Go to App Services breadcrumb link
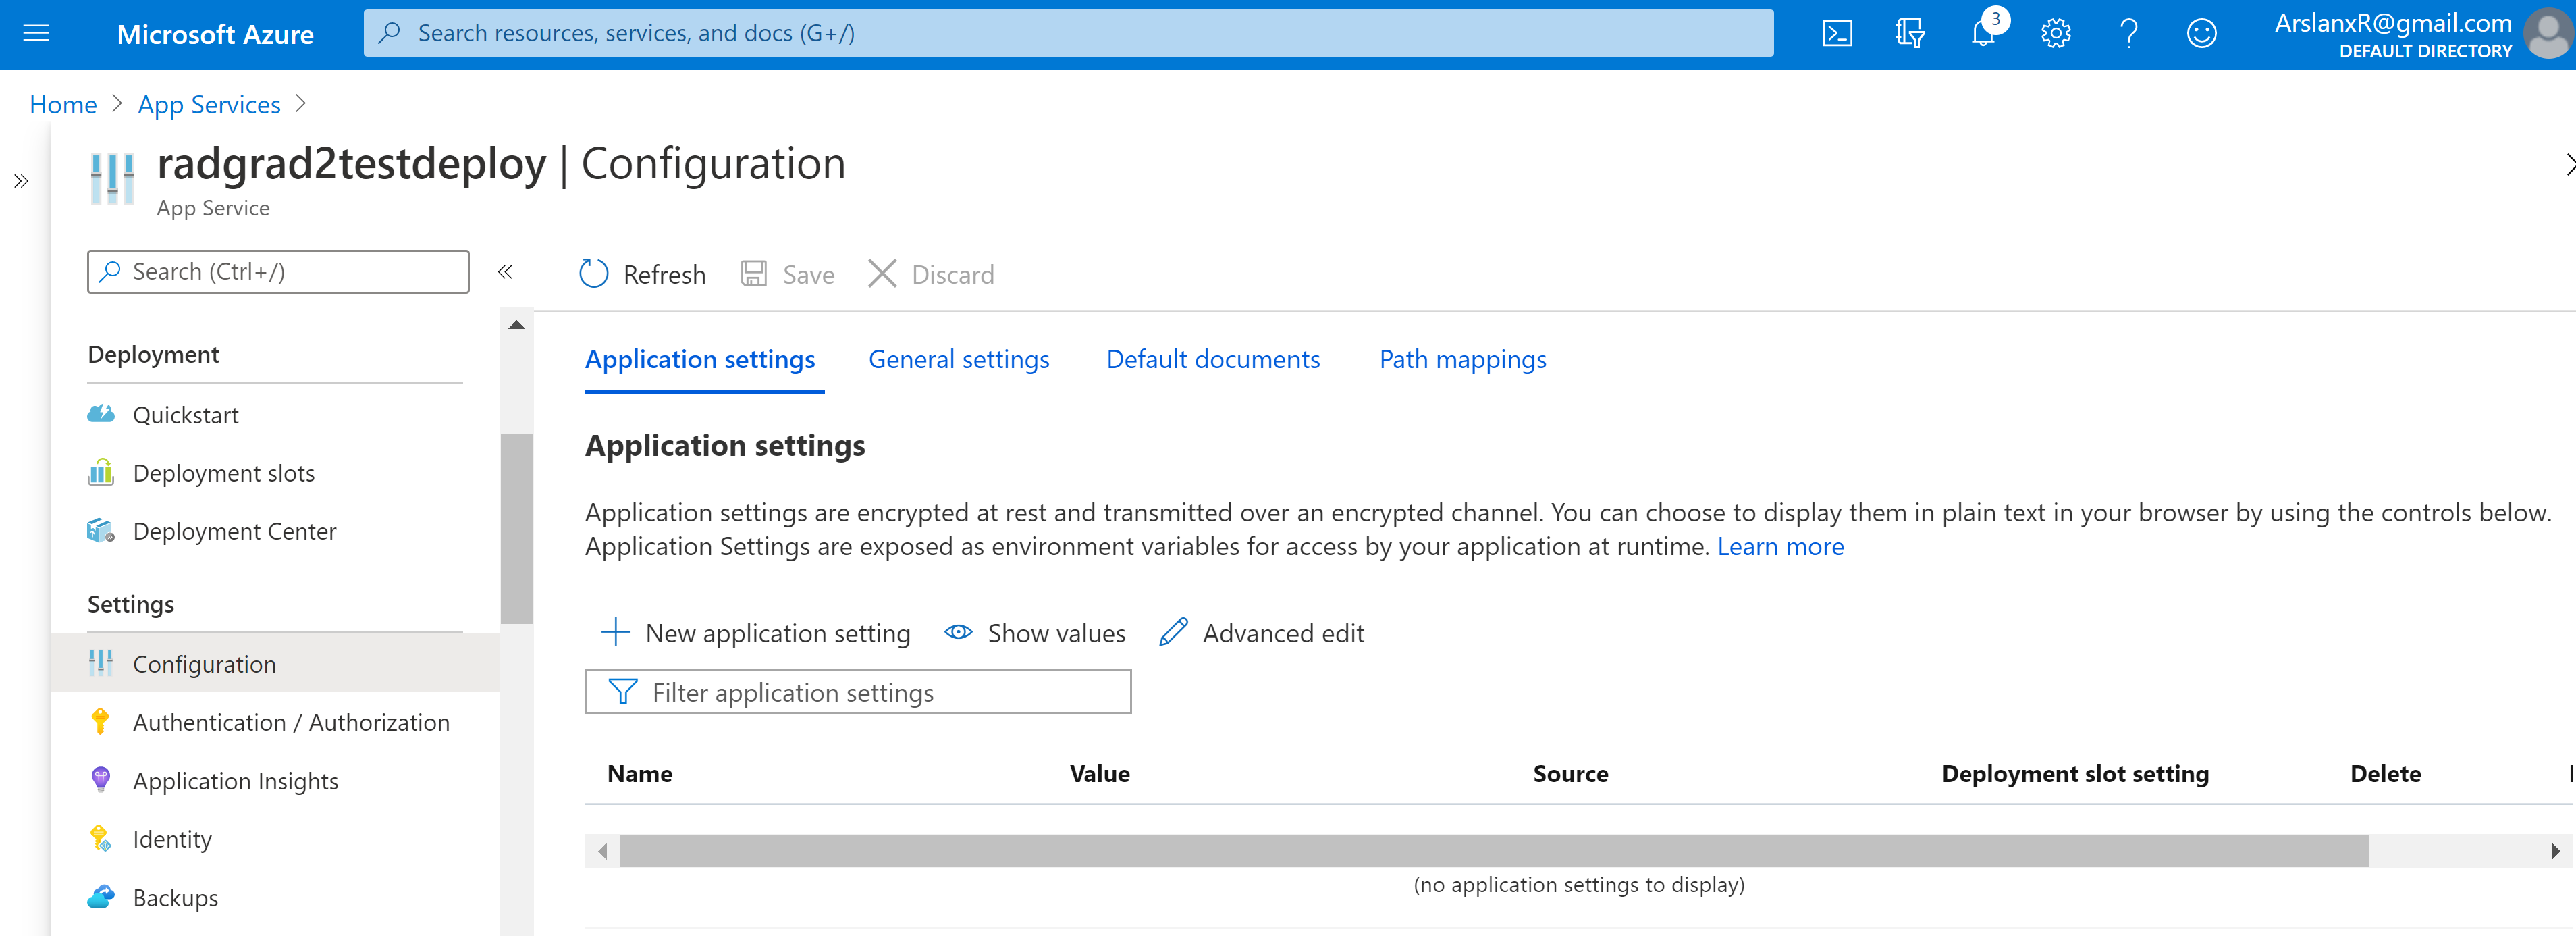 pyautogui.click(x=209, y=104)
